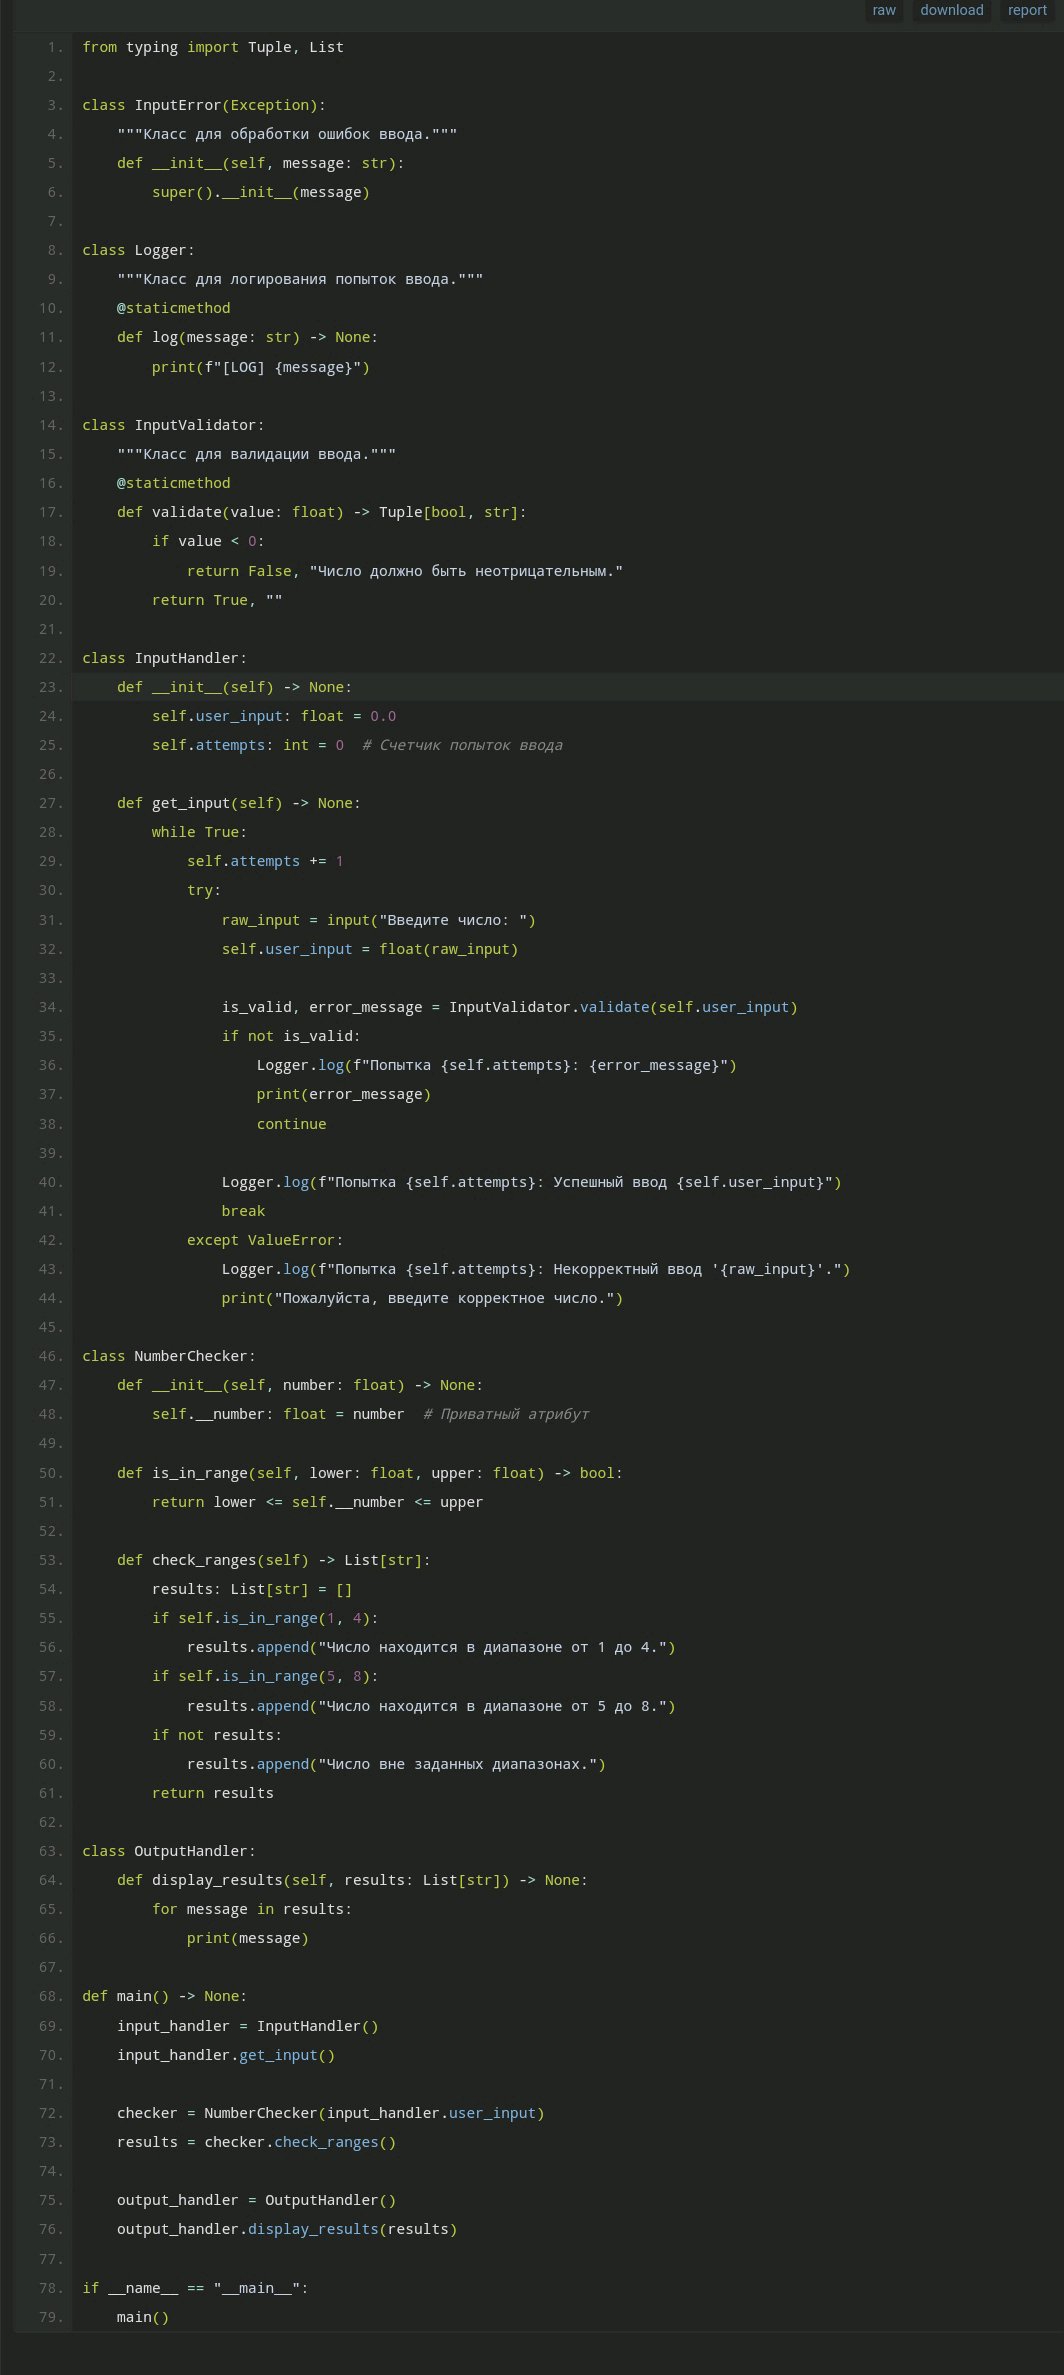Click the 'class NumberChecker:' line

pyautogui.click(x=169, y=1356)
